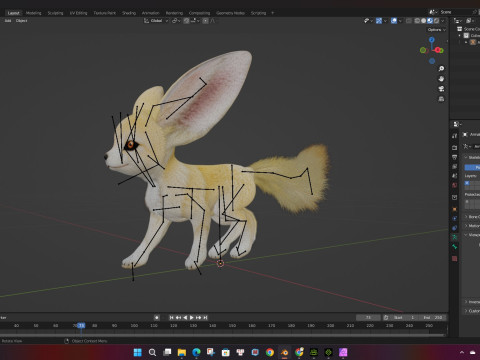This screenshot has width=480, height=360.
Task: Jump to the start frame of timeline
Action: [171, 317]
